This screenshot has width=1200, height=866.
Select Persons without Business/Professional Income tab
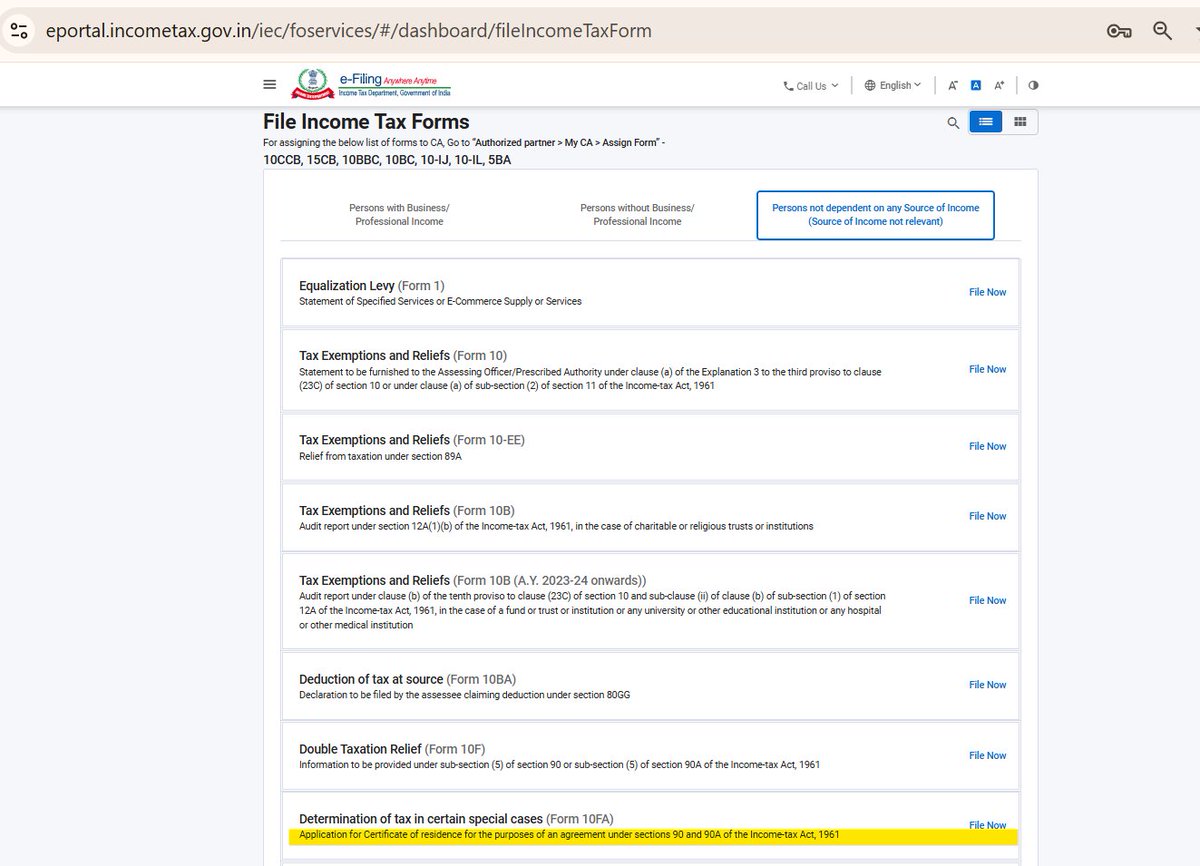[637, 214]
